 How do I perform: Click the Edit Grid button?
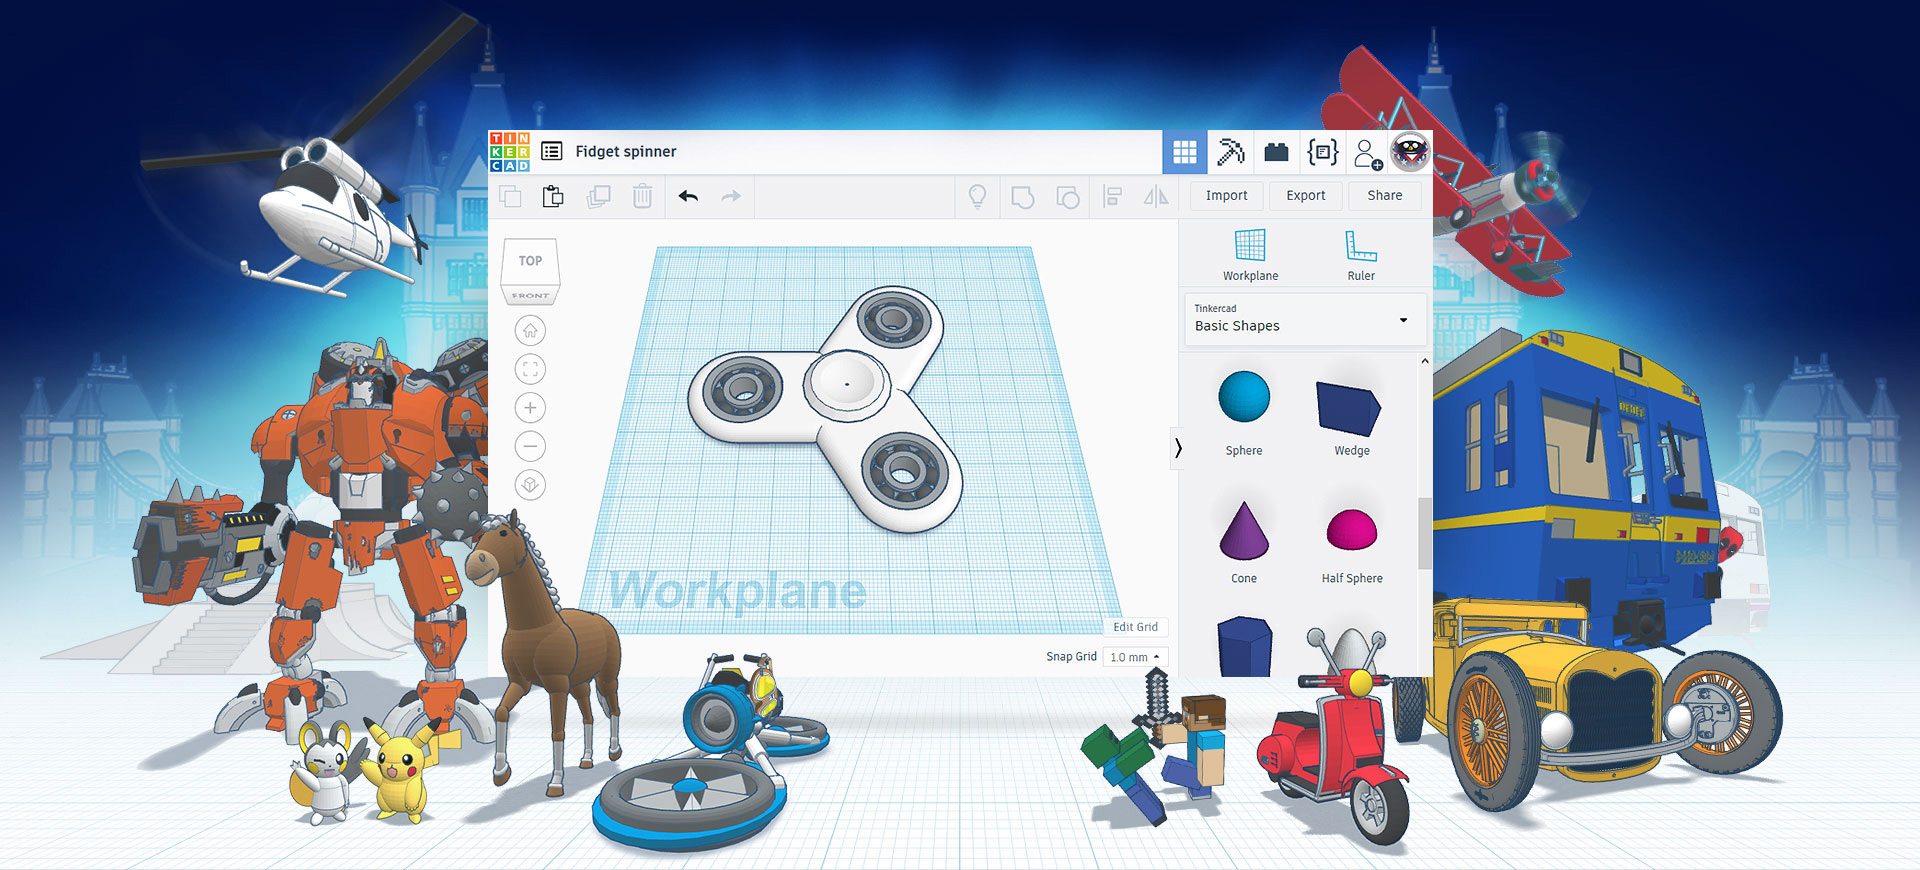pyautogui.click(x=1135, y=627)
